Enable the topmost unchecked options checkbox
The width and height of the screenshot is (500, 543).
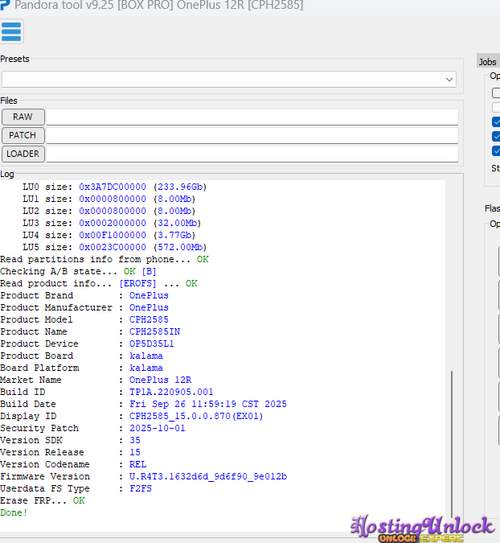pos(496,93)
